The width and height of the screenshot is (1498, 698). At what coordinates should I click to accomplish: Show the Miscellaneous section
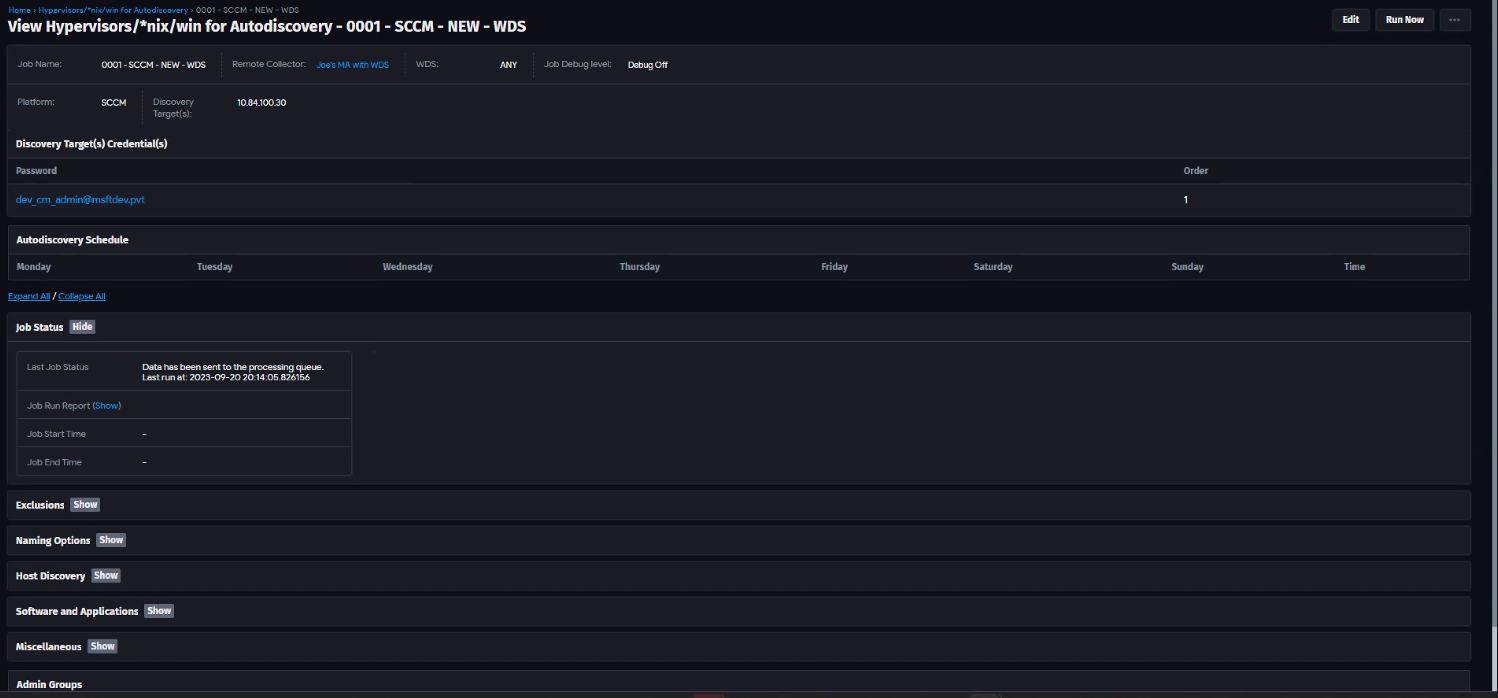coord(102,646)
